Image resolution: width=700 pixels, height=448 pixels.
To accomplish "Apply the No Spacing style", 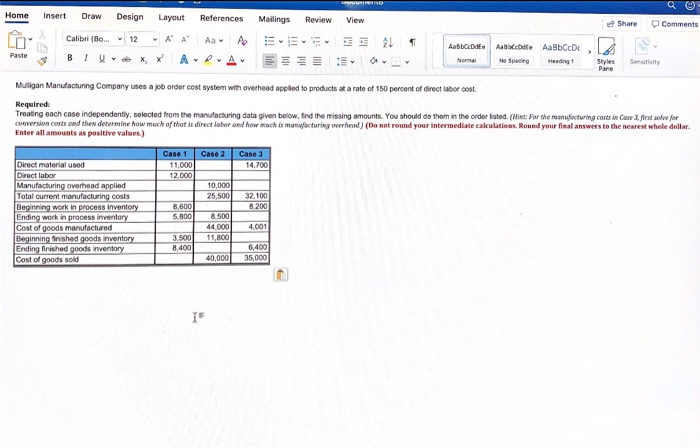I will pos(514,52).
